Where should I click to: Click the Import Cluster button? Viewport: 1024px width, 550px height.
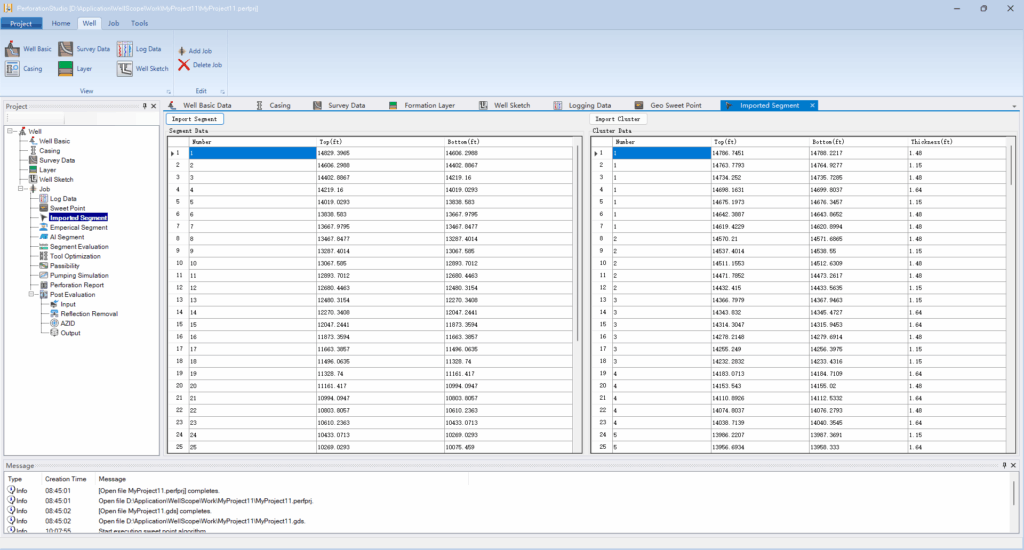pyautogui.click(x=618, y=119)
